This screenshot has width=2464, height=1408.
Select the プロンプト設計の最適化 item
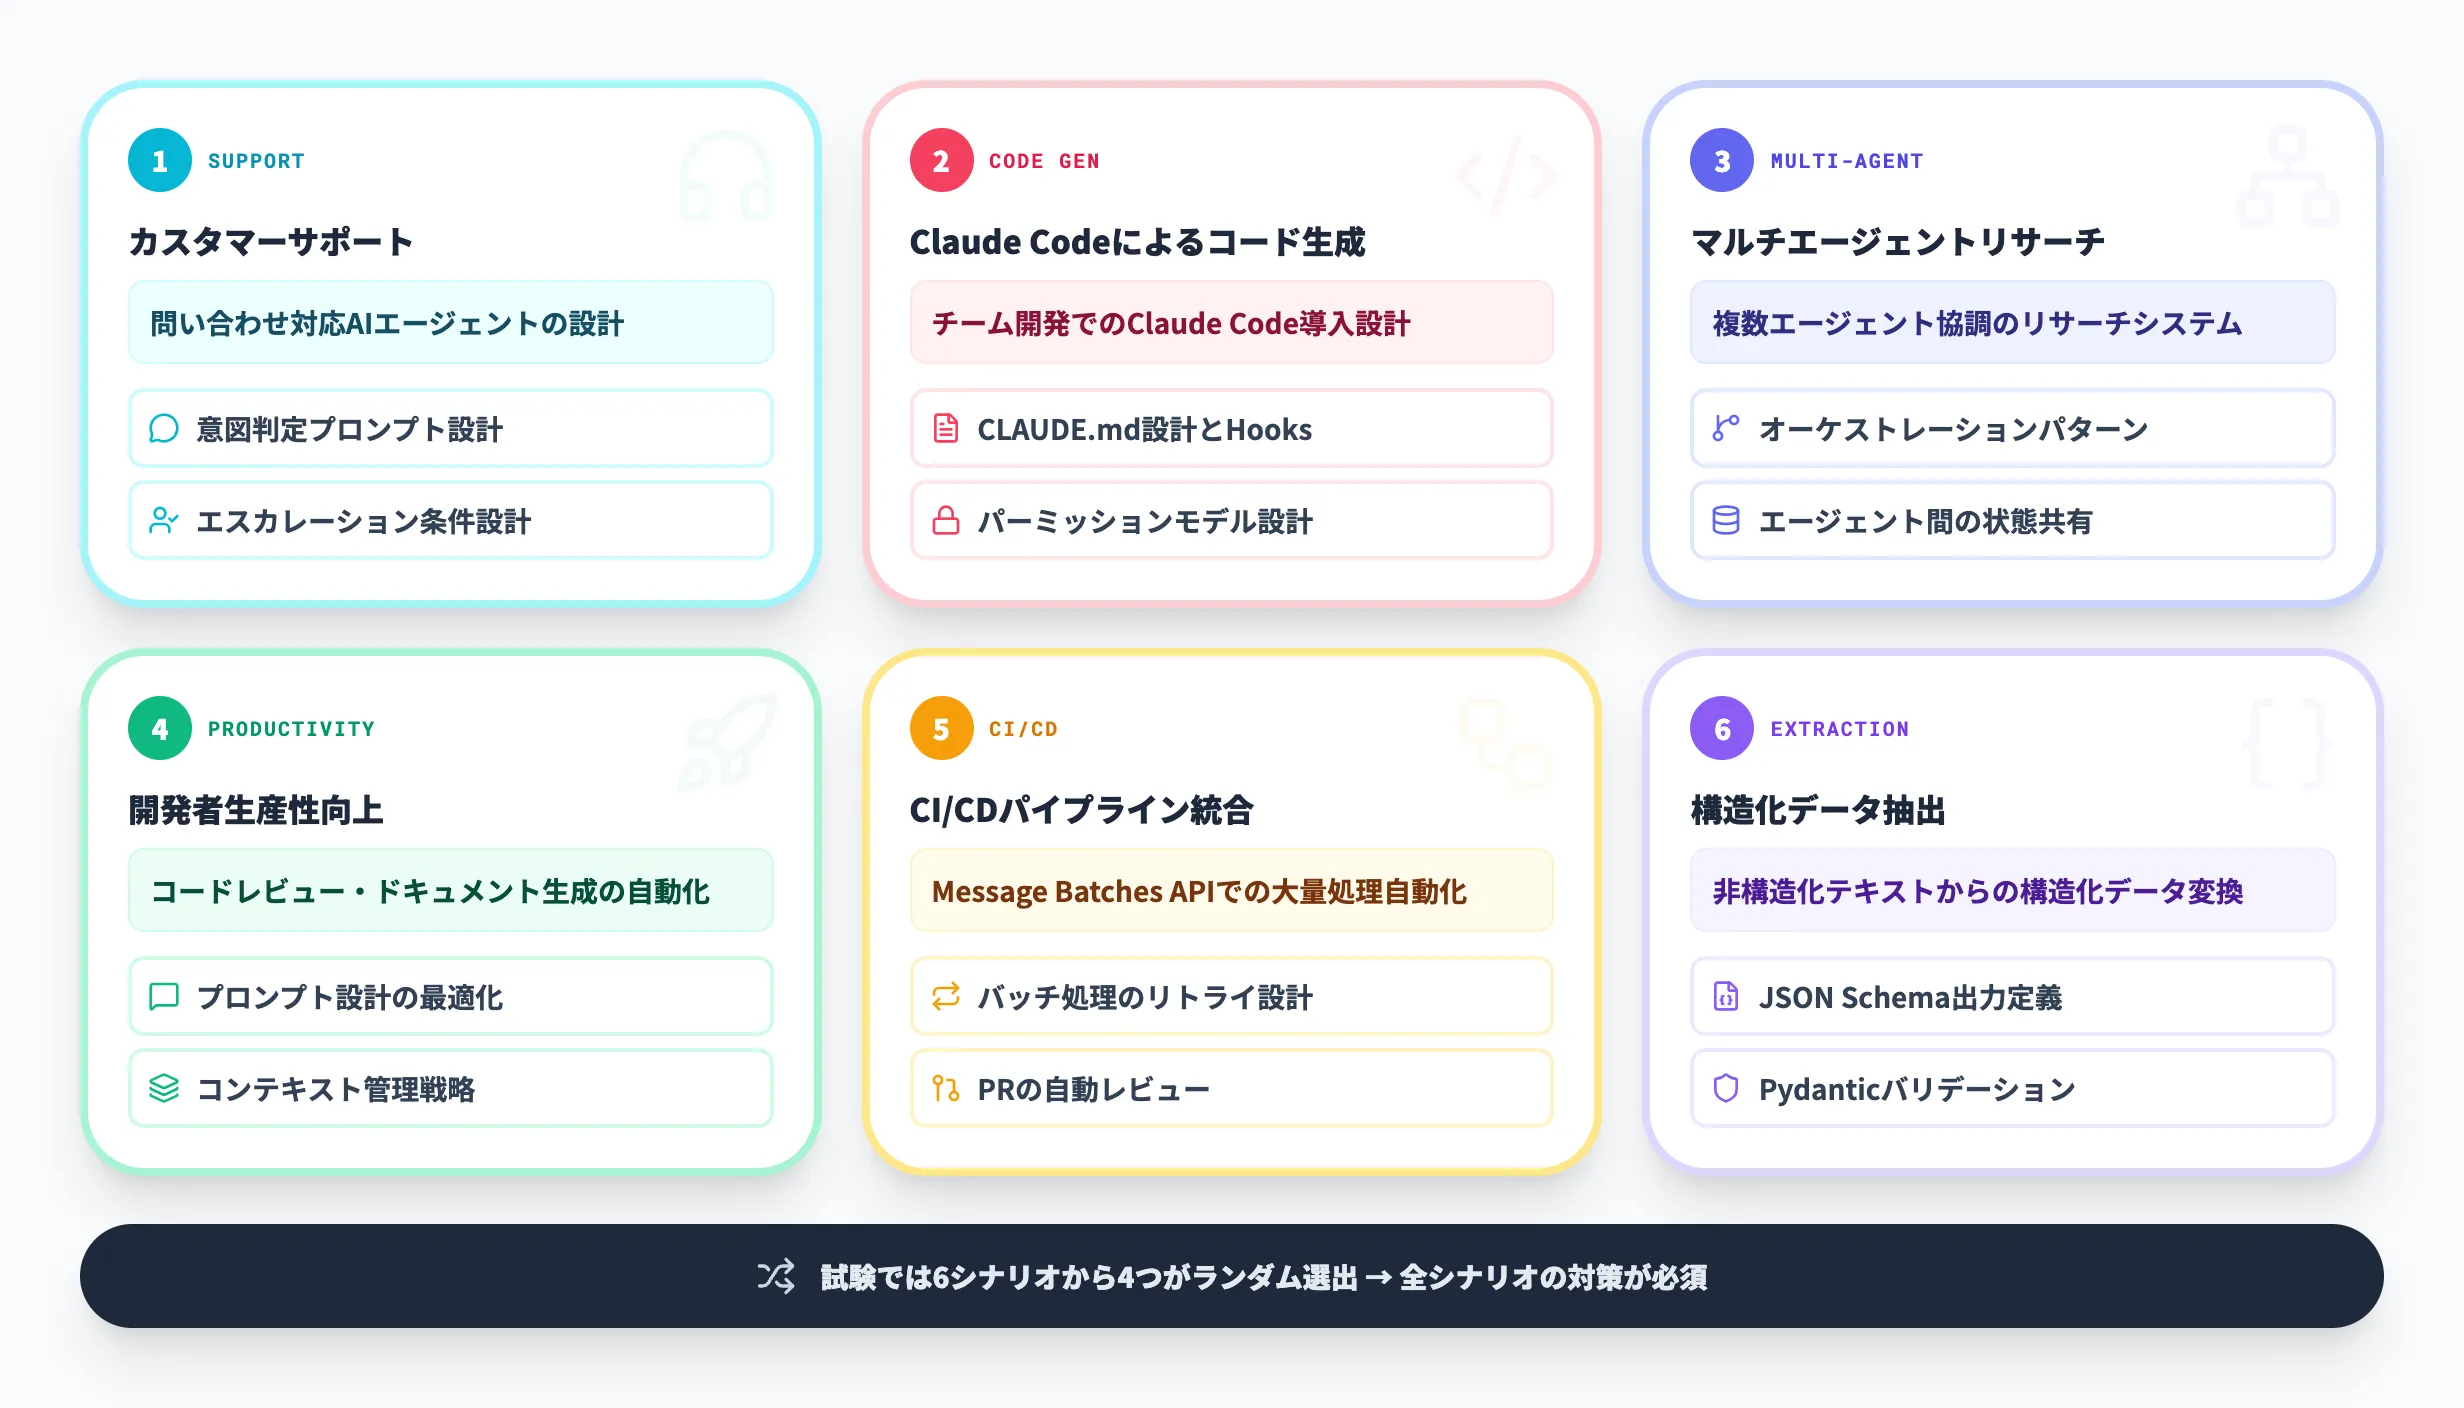click(451, 997)
